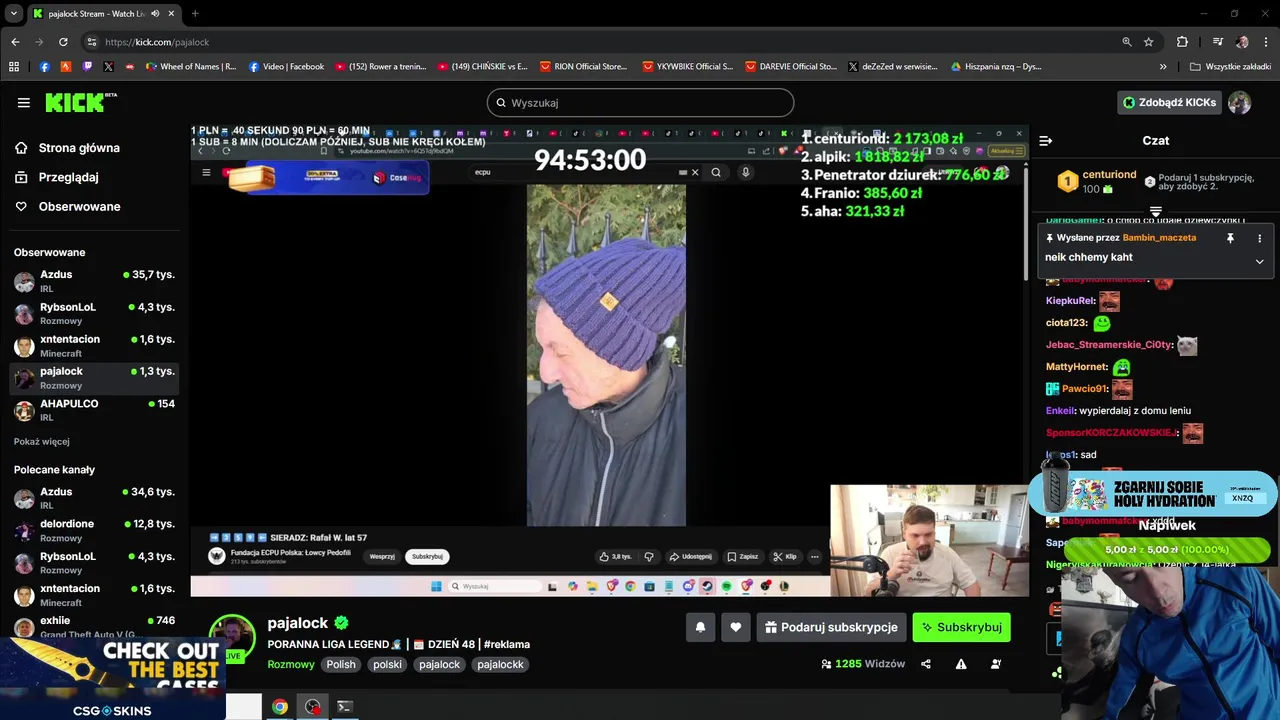
Task: Collapse the chat panel with arrow icon
Action: pos(1045,141)
